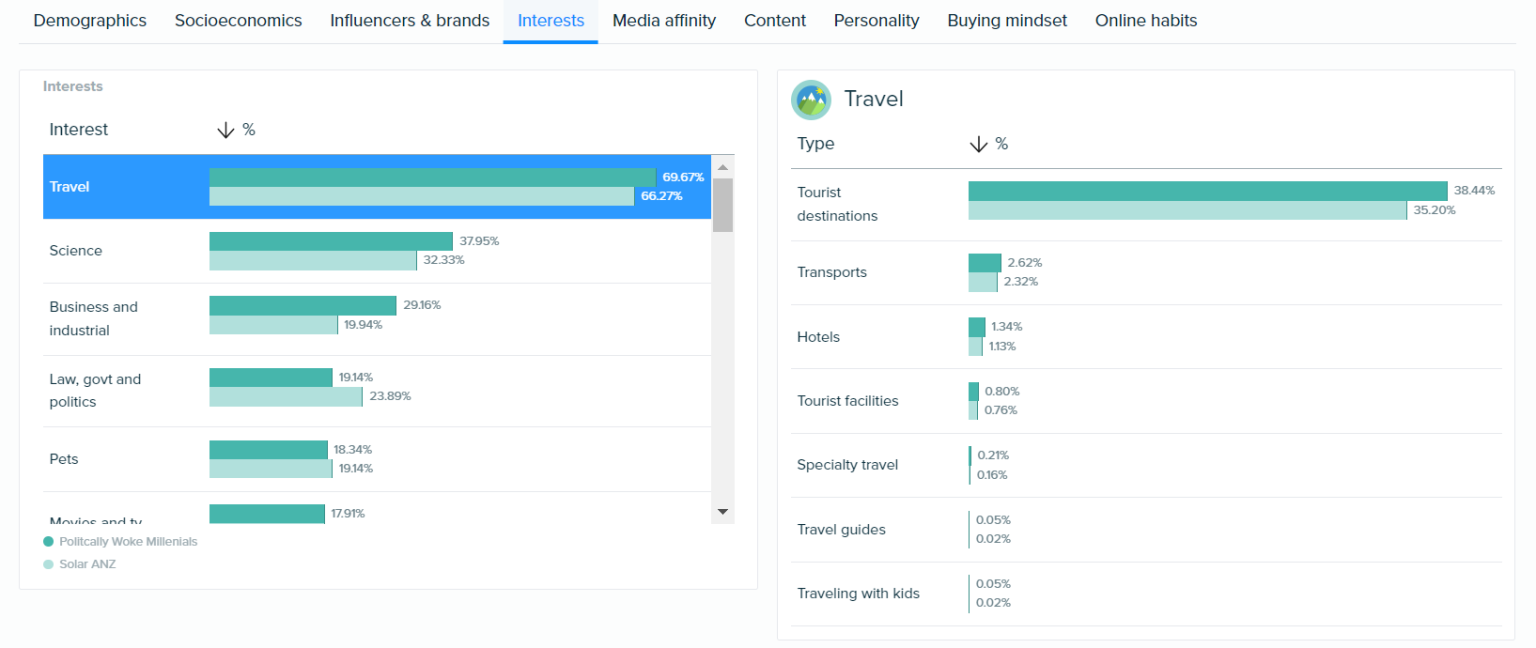Toggle Politcally Woke Millenials legend dot
This screenshot has width=1536, height=648.
48,541
